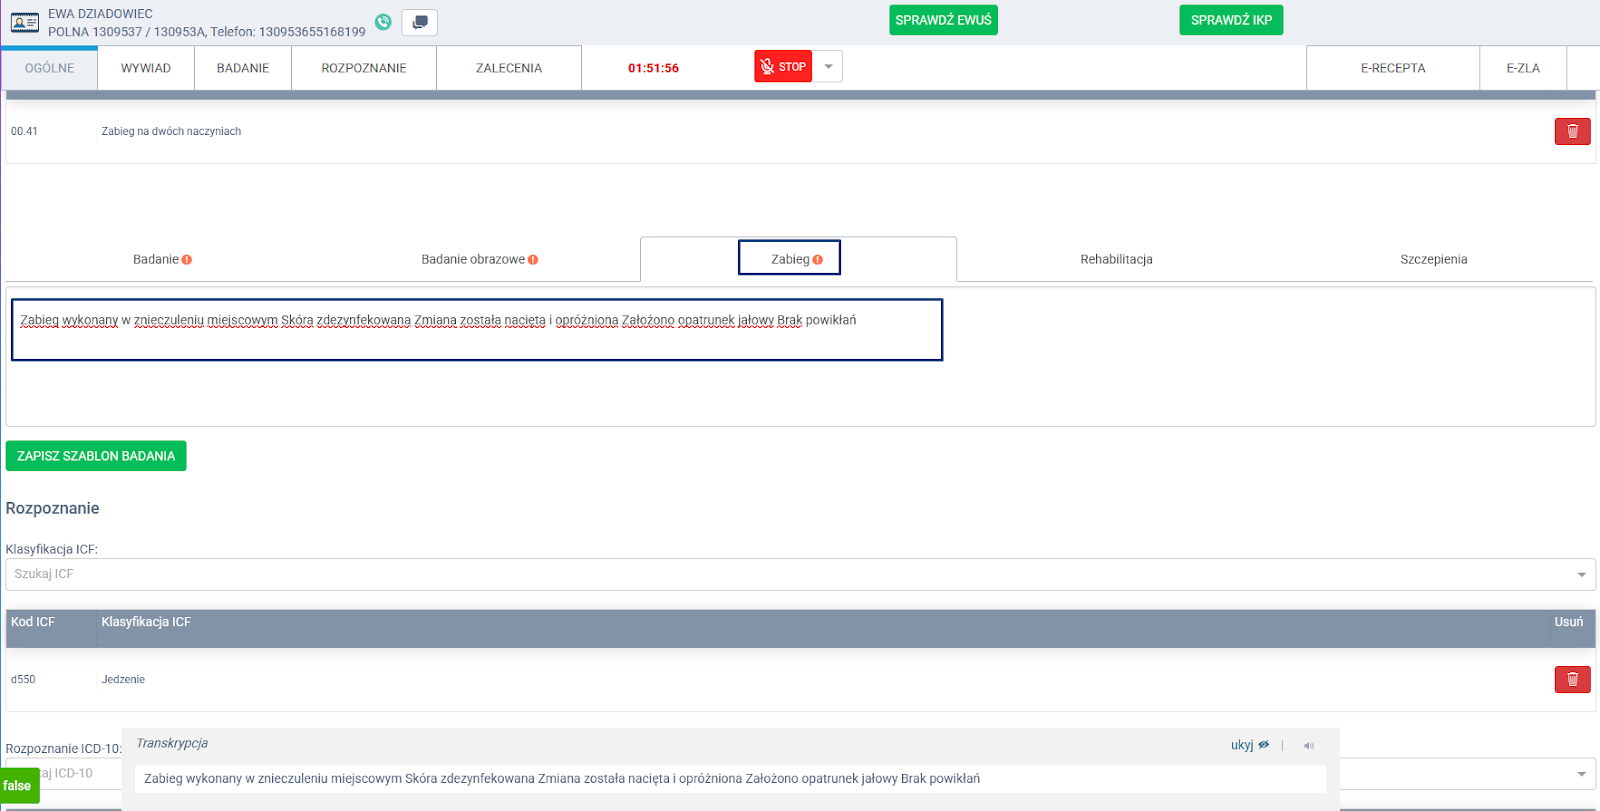Delete the 00.41 procedure row
Screen dimensions: 1600x811
1572,131
